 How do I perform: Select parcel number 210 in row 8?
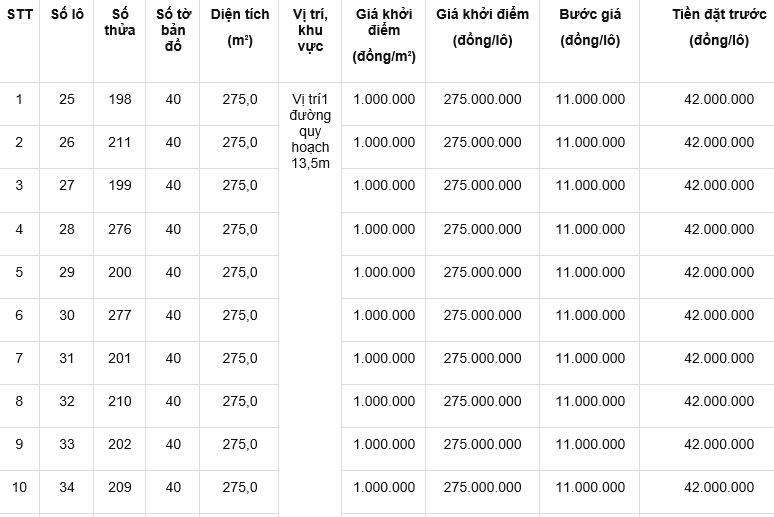[x=119, y=401]
